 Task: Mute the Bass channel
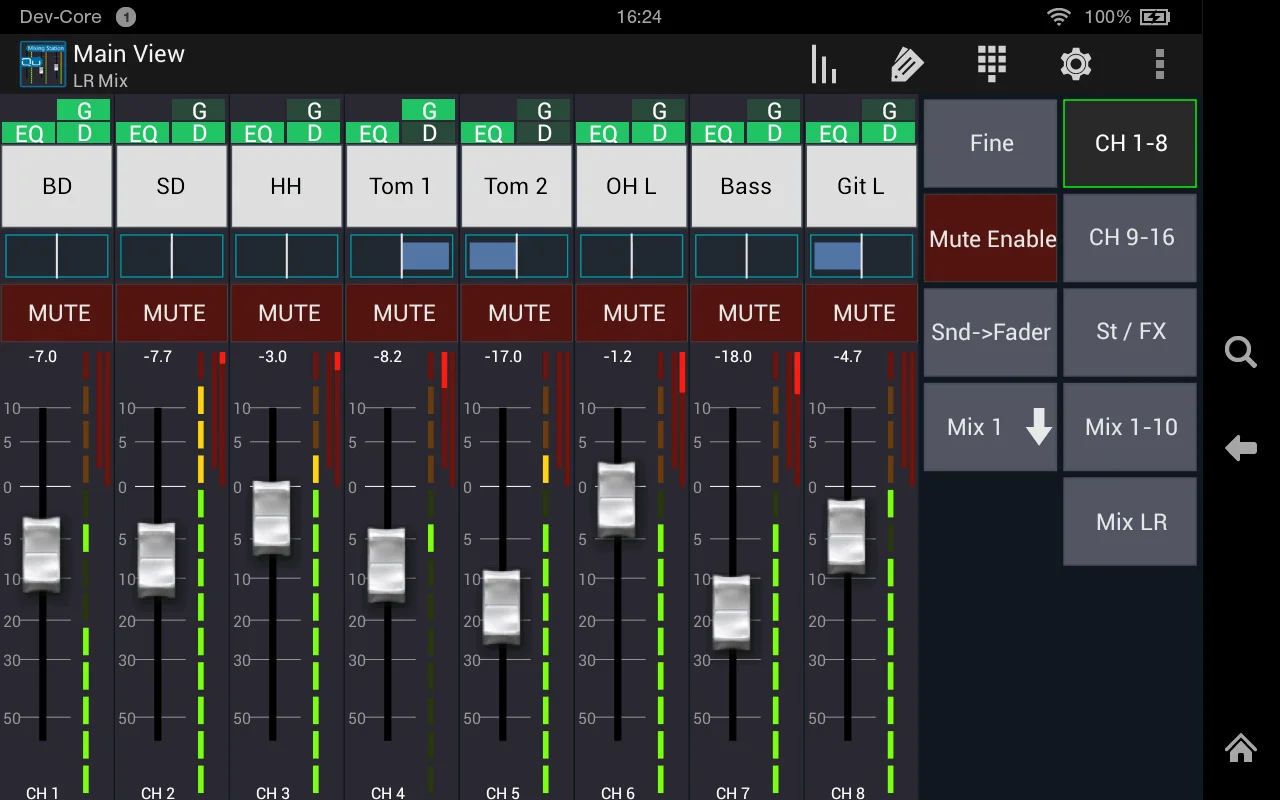point(748,313)
